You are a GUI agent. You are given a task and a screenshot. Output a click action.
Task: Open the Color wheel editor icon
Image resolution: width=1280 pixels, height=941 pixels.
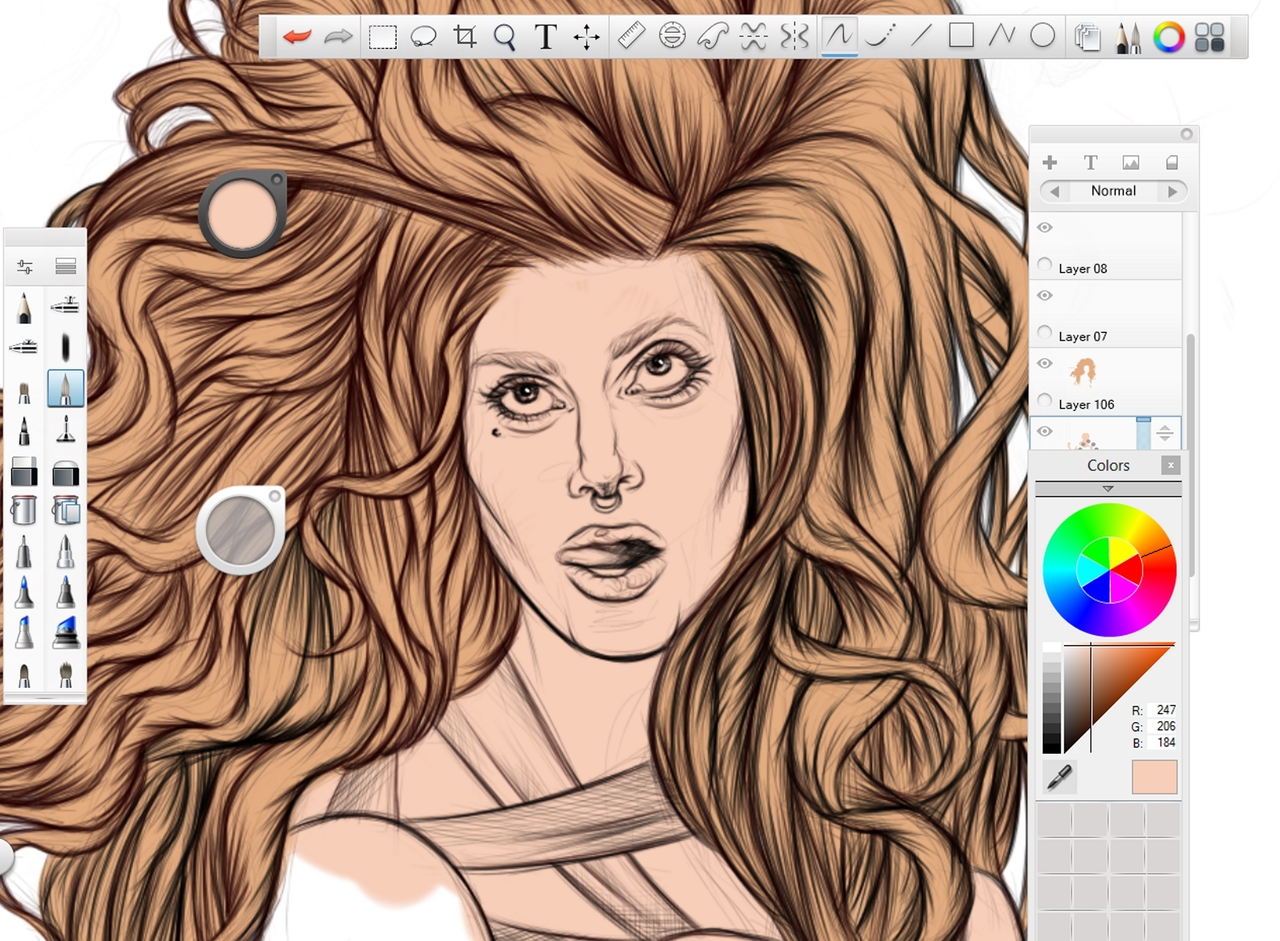pyautogui.click(x=1169, y=38)
